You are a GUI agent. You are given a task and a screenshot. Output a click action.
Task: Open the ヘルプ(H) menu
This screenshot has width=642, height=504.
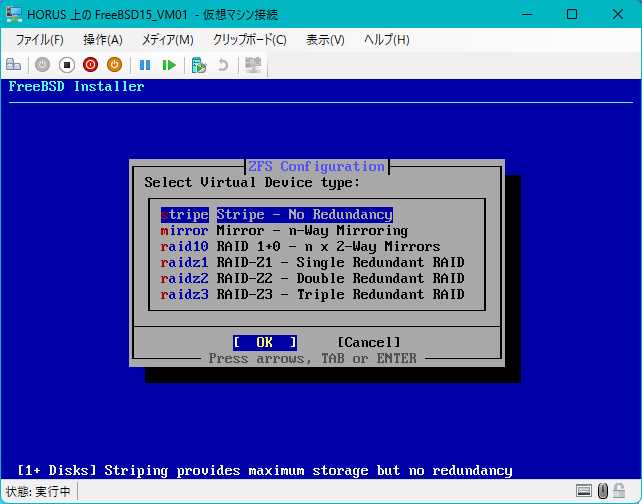pos(387,40)
